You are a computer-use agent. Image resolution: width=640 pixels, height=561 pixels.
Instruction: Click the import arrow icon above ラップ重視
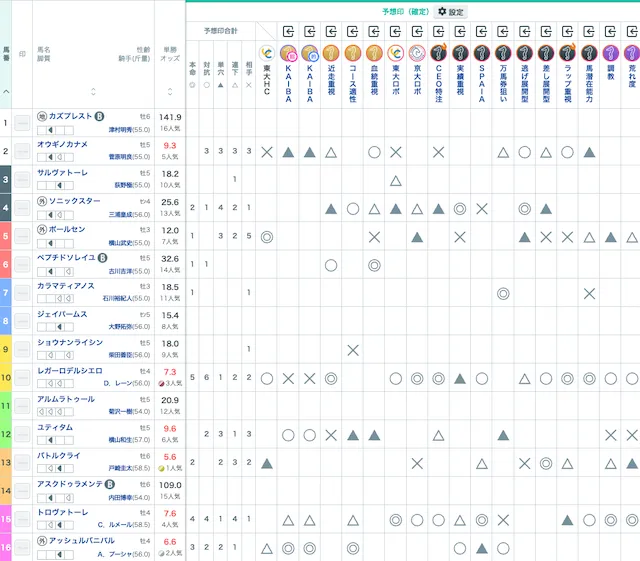click(x=567, y=31)
